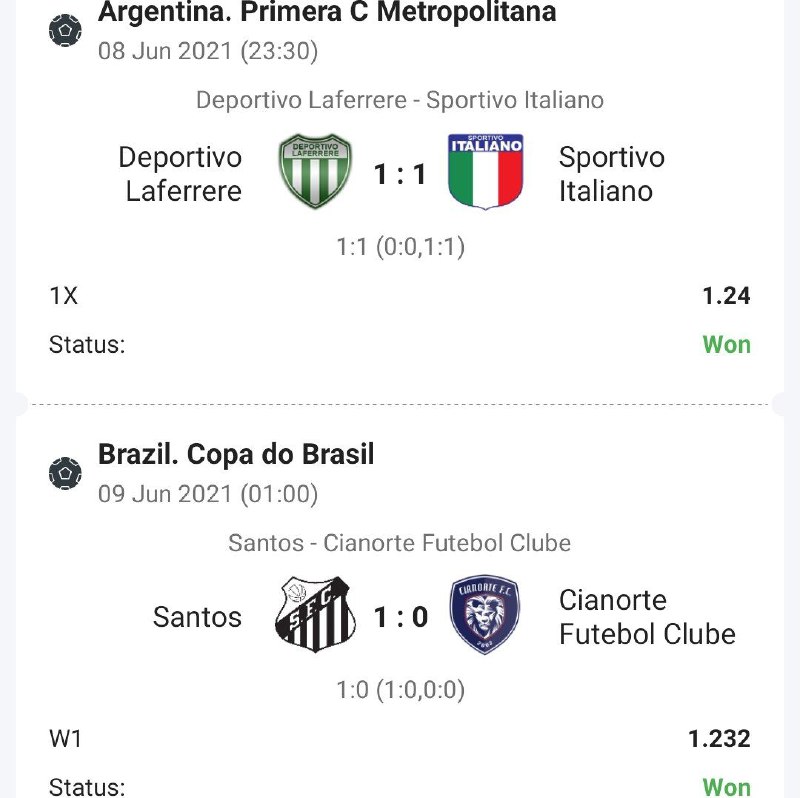Click the Deportivo Laferrere team name
Screen dimensions: 800x798
(x=181, y=174)
